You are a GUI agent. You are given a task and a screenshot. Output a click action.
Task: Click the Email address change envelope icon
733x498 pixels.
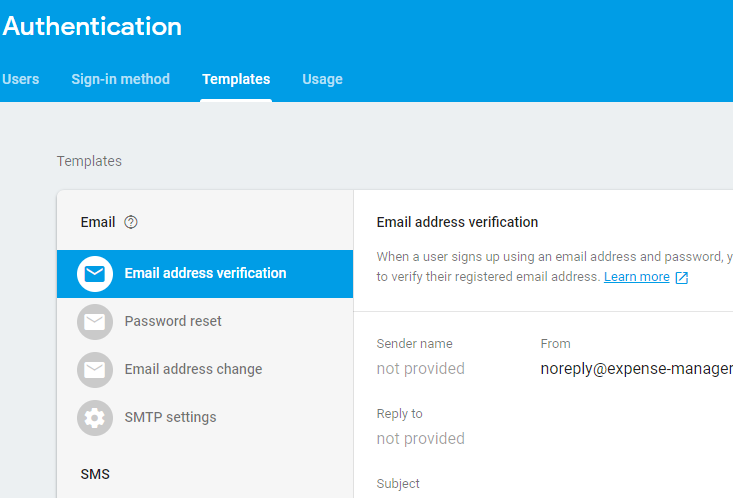[x=95, y=370]
